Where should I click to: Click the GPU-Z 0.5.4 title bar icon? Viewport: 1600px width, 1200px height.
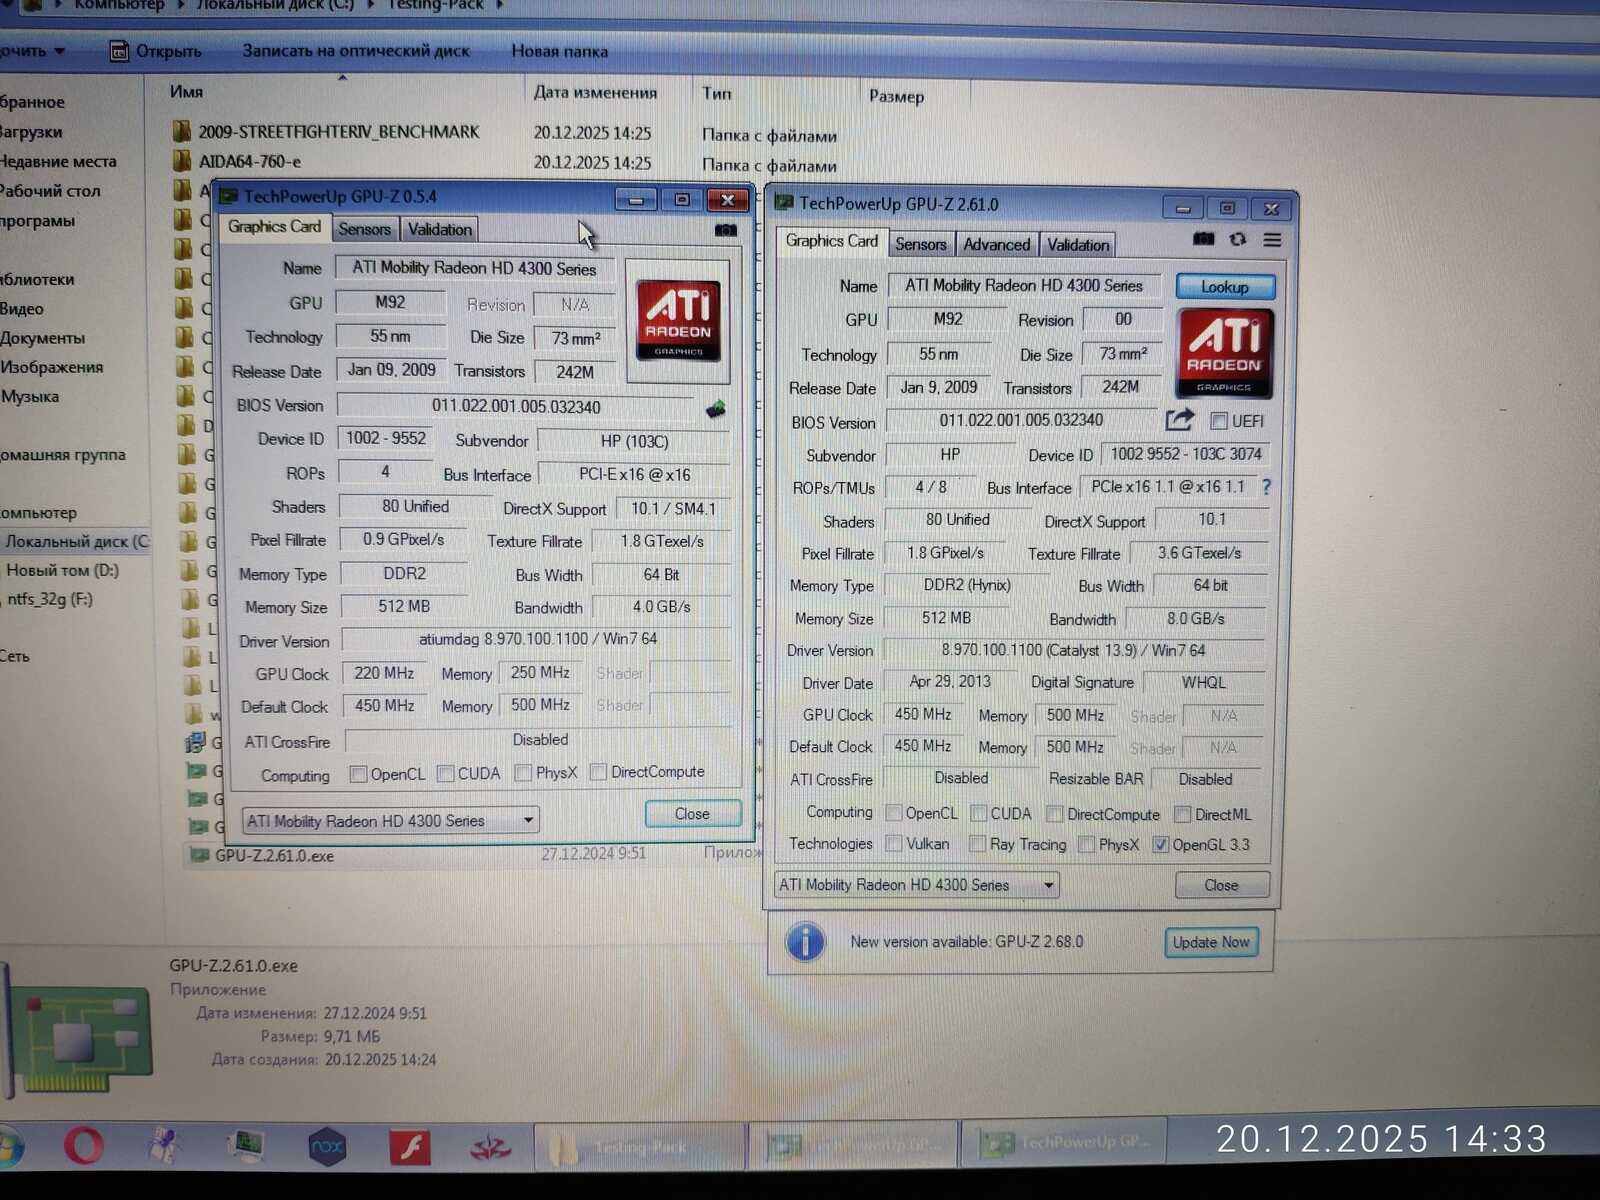click(x=228, y=196)
